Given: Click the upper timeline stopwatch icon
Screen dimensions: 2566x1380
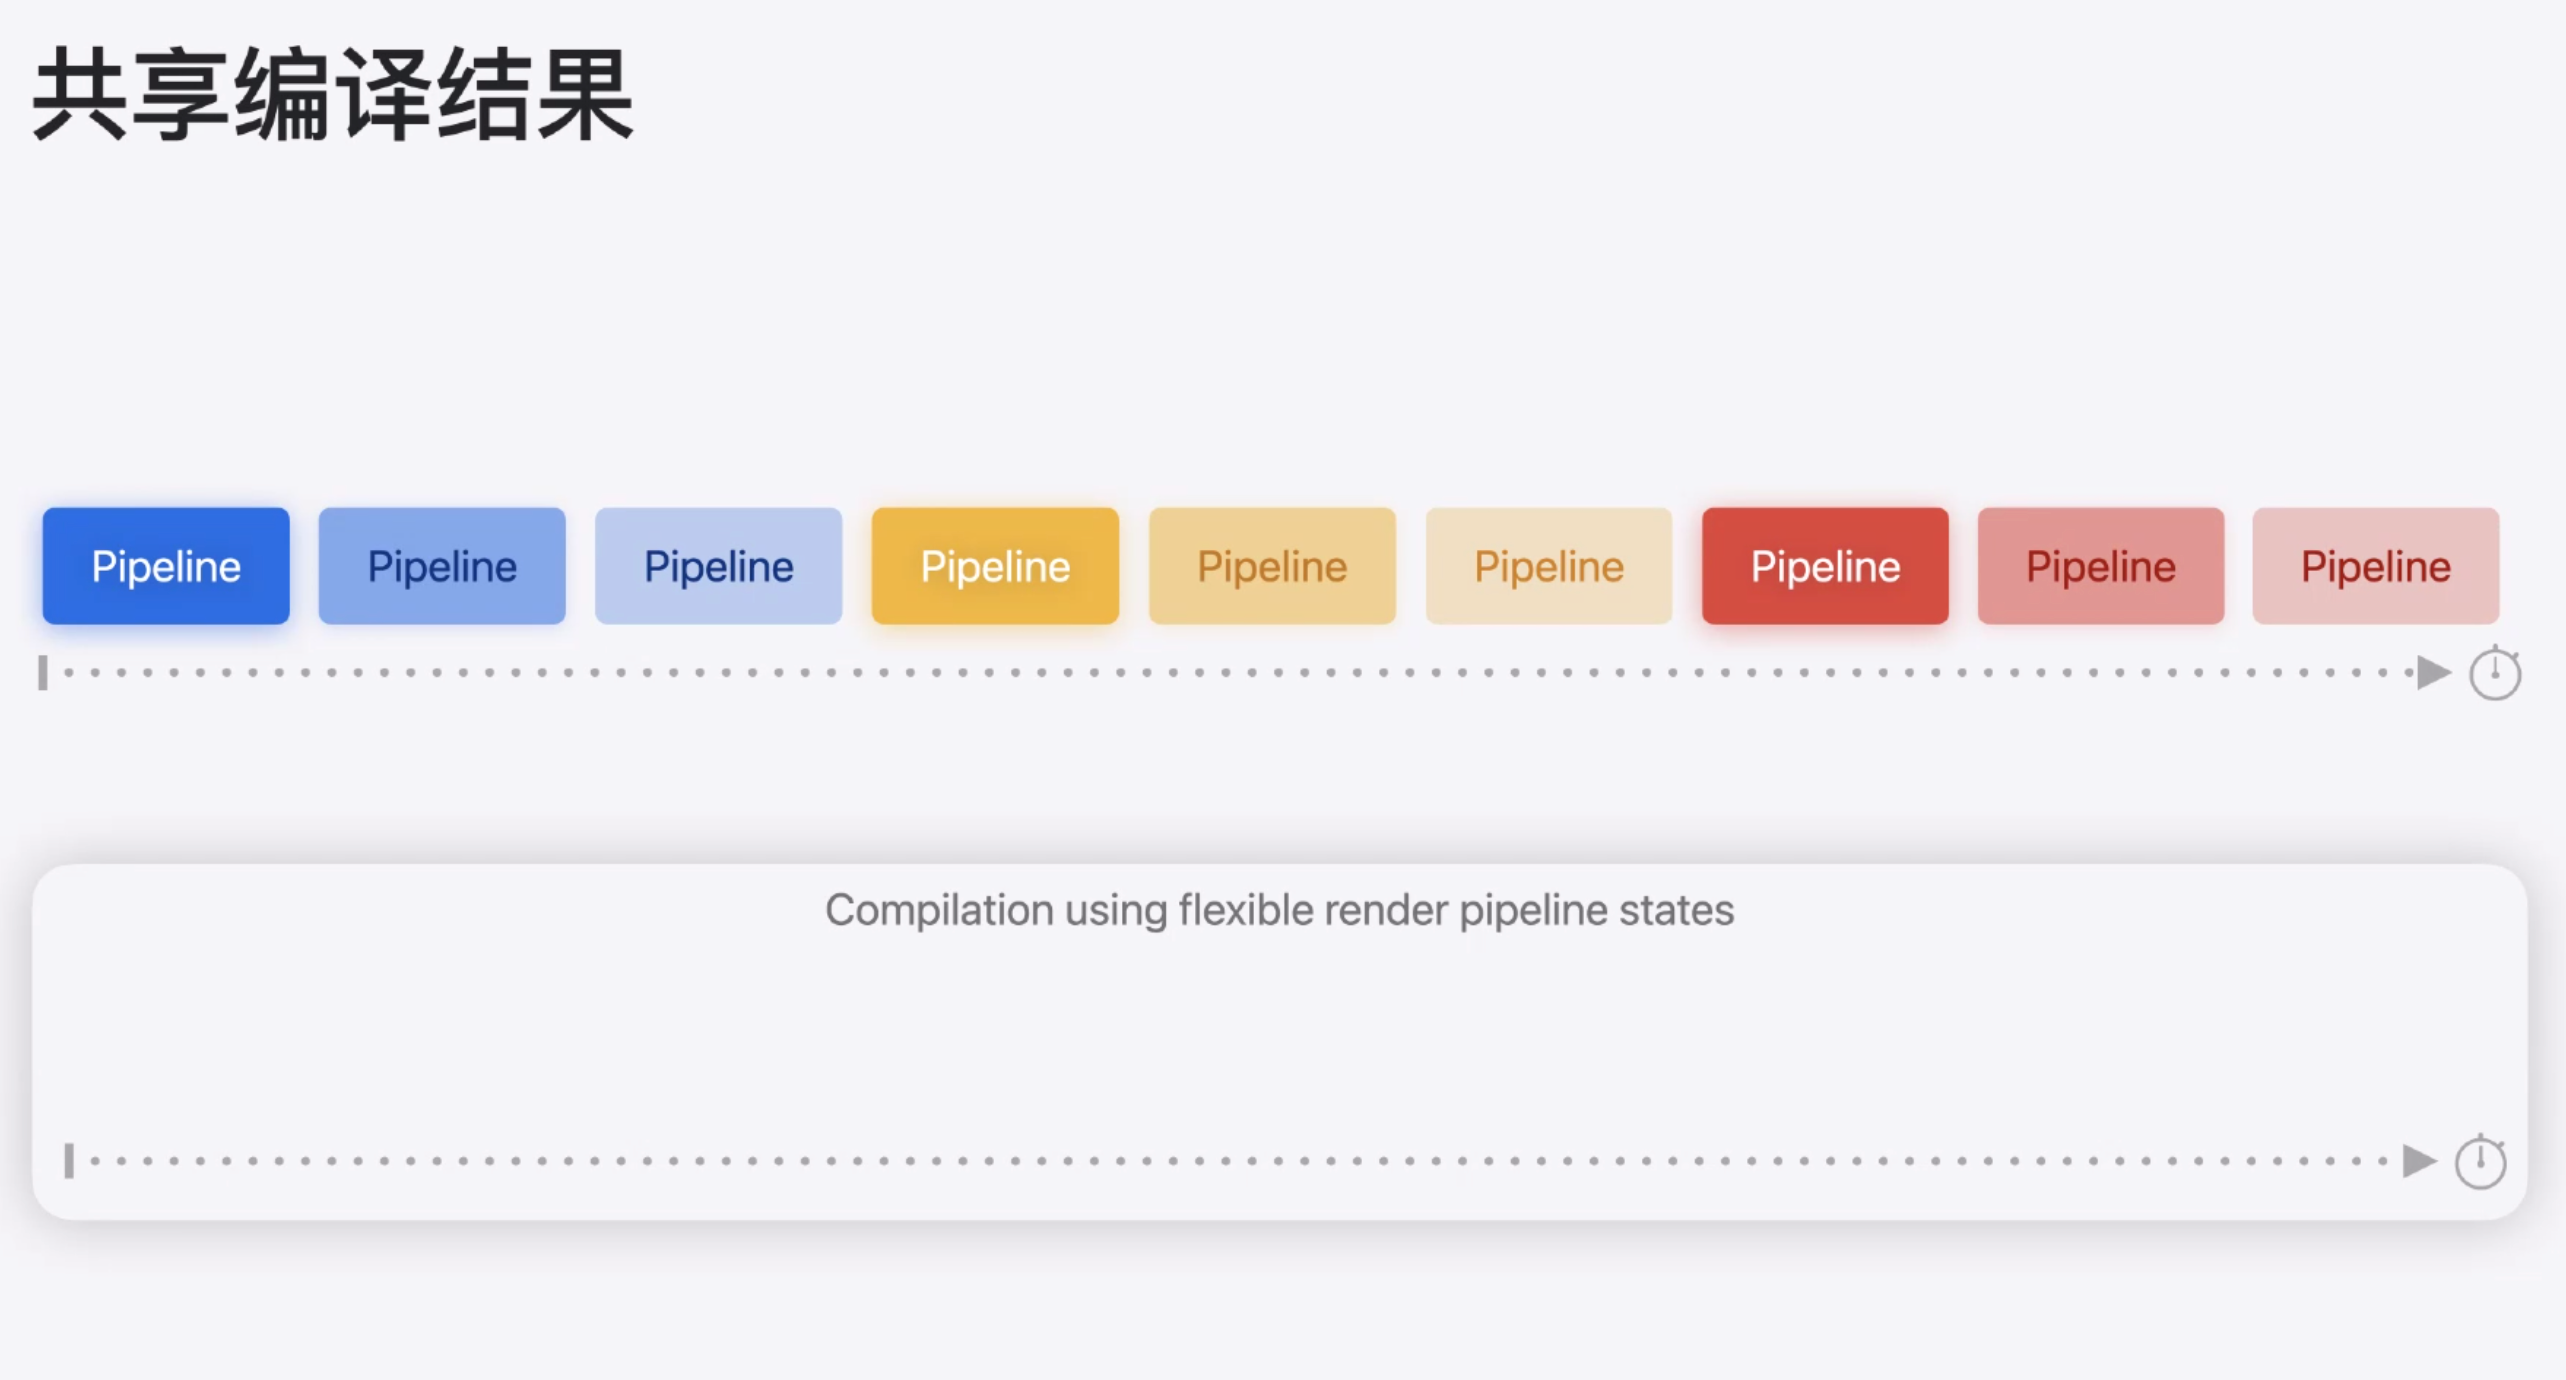Looking at the screenshot, I should coord(2494,673).
